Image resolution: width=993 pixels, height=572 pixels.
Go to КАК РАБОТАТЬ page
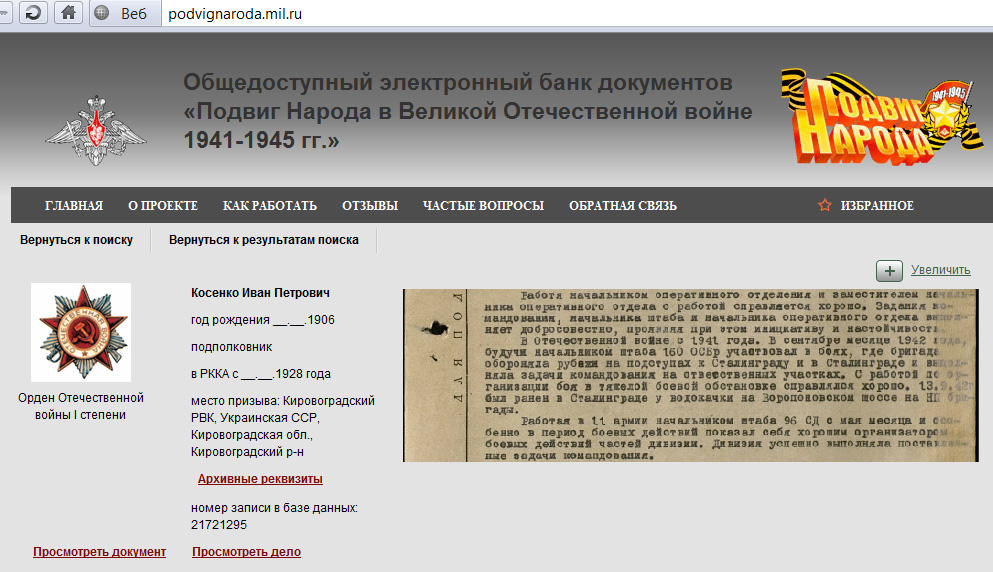click(x=270, y=206)
